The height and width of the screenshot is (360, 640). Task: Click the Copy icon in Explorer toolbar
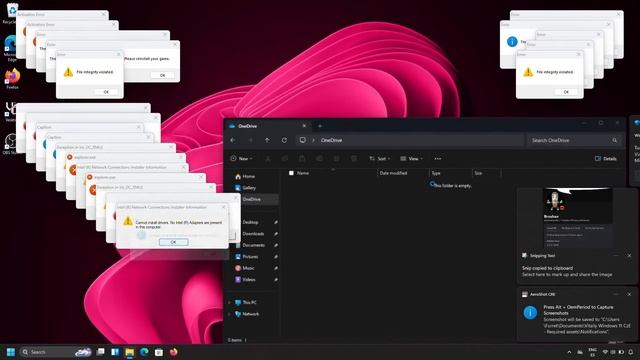click(x=285, y=158)
